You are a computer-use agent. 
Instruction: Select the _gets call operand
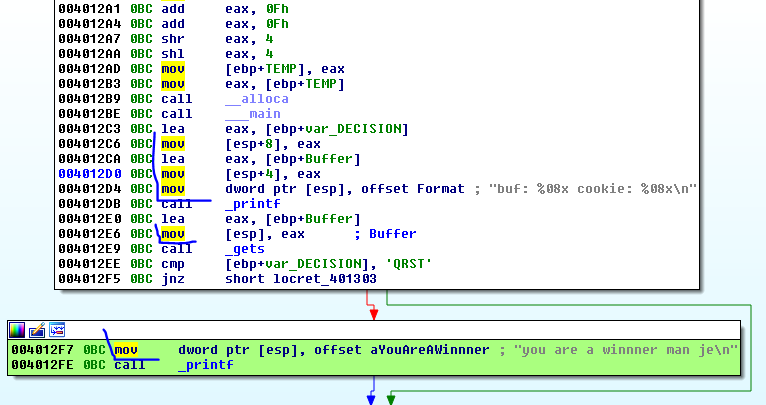tap(245, 249)
